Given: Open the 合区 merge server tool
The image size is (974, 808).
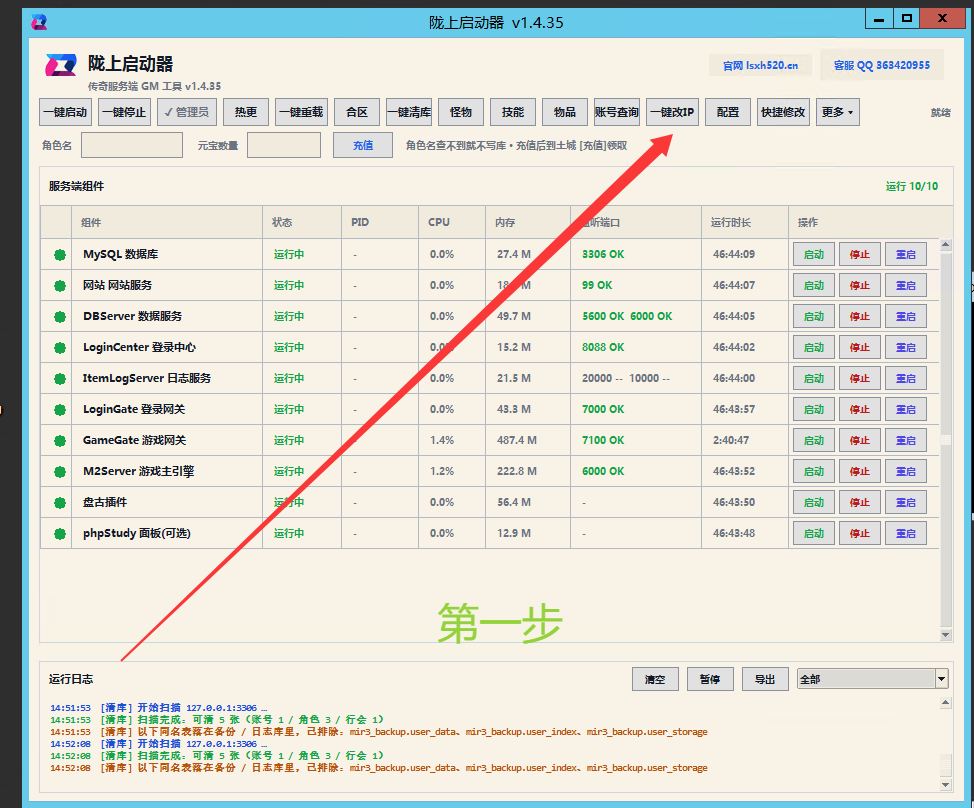Looking at the screenshot, I should tap(357, 112).
